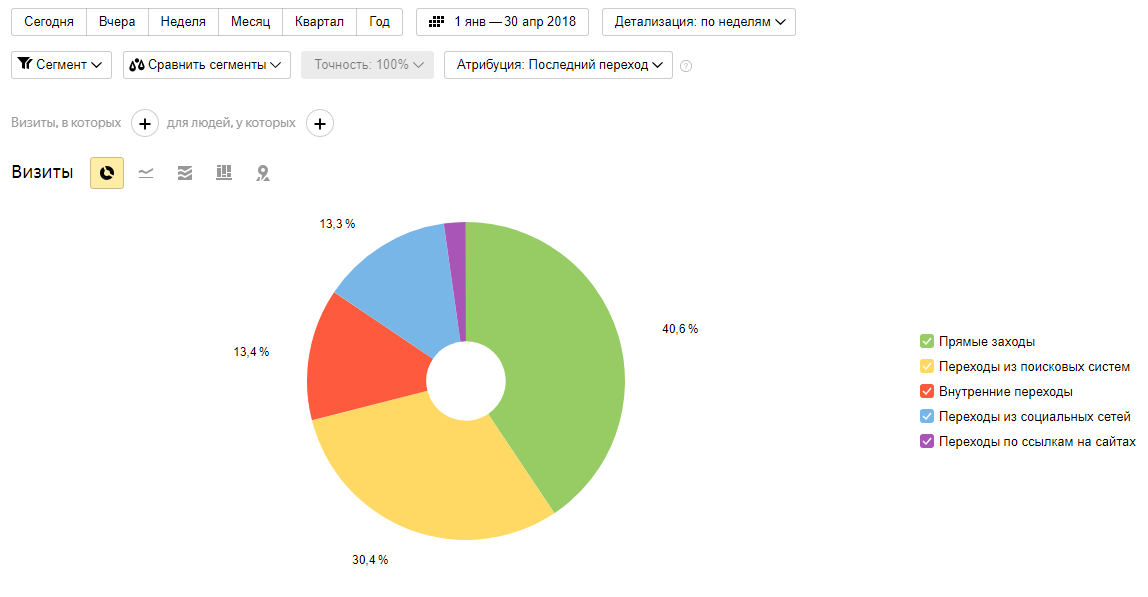
Task: Uncheck Переходы из поисковых систем checkbox
Action: [x=927, y=366]
